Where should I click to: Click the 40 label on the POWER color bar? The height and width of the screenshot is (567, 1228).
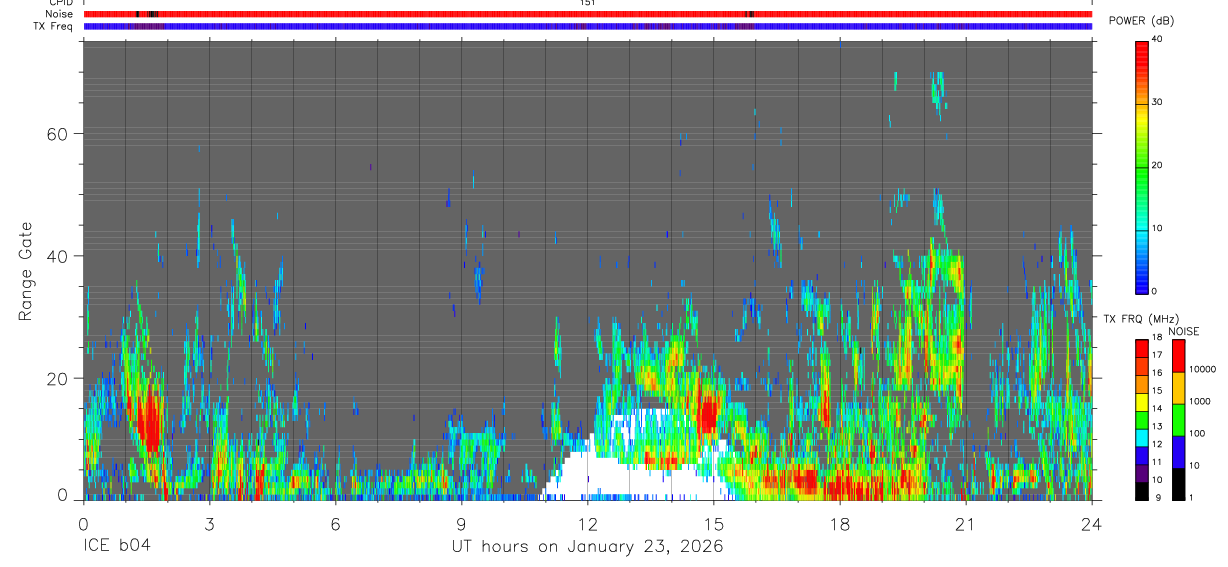click(1157, 39)
